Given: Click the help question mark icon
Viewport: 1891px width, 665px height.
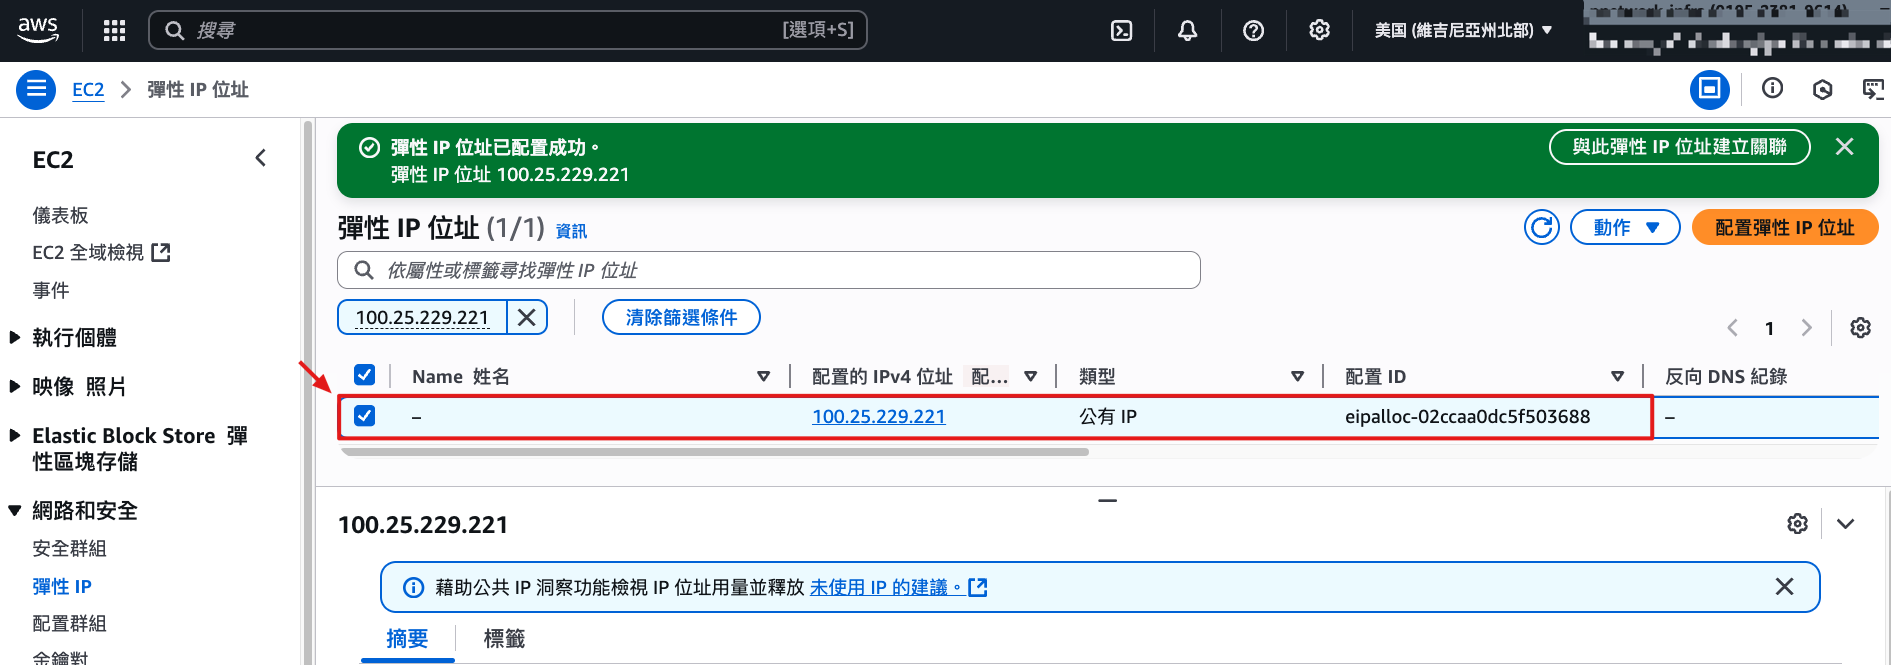Looking at the screenshot, I should point(1253,31).
